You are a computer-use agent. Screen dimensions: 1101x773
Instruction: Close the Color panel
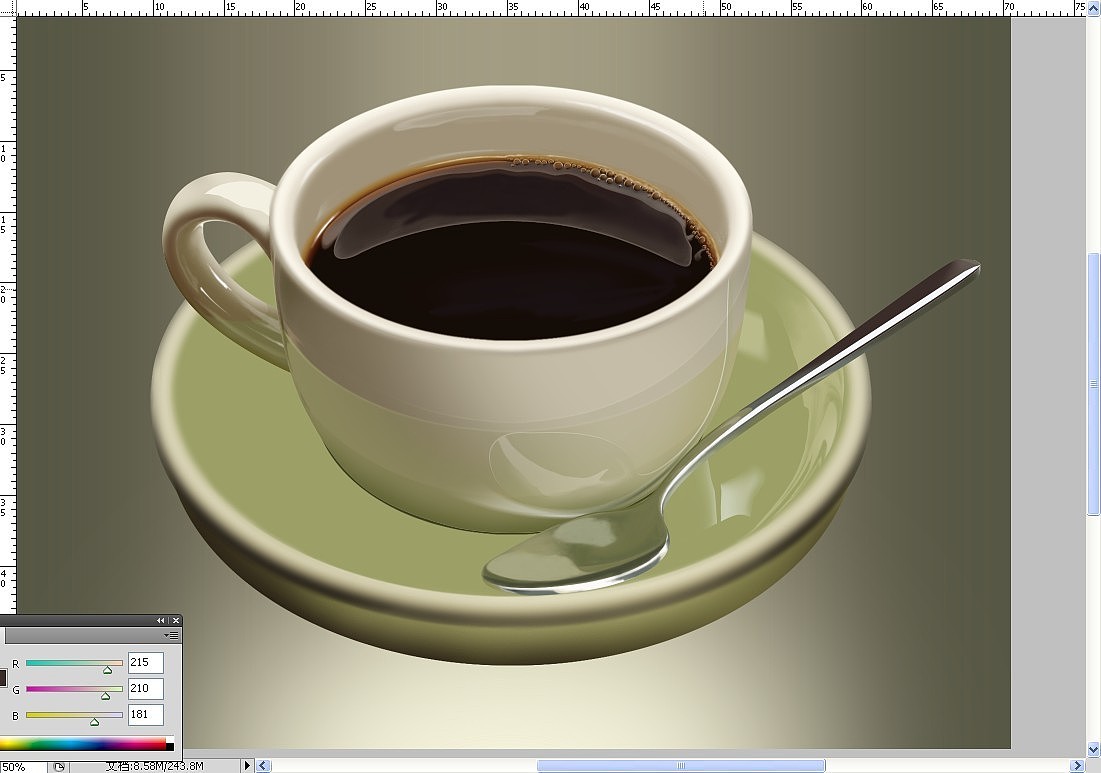[x=176, y=621]
